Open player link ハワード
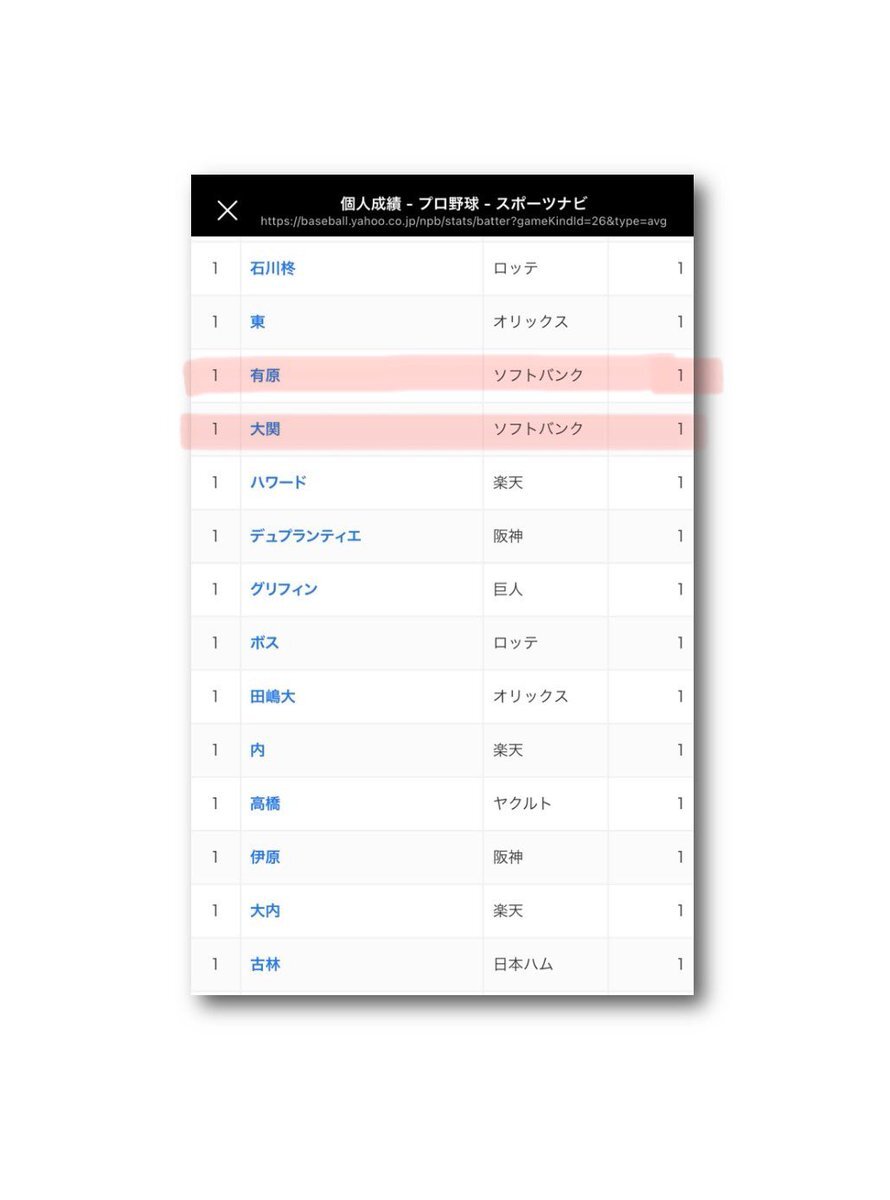 (278, 482)
